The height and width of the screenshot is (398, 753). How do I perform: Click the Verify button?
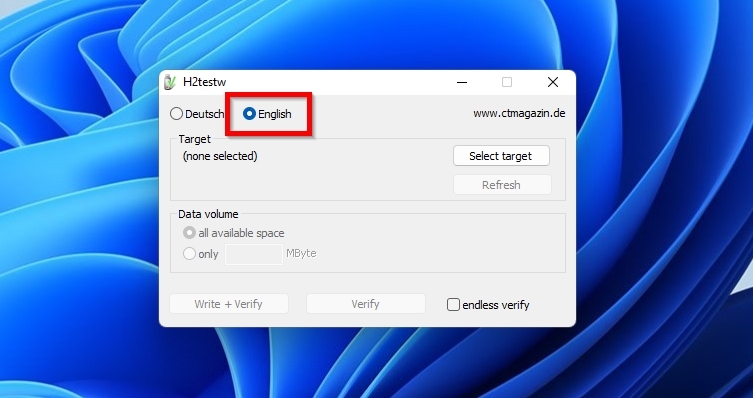365,304
